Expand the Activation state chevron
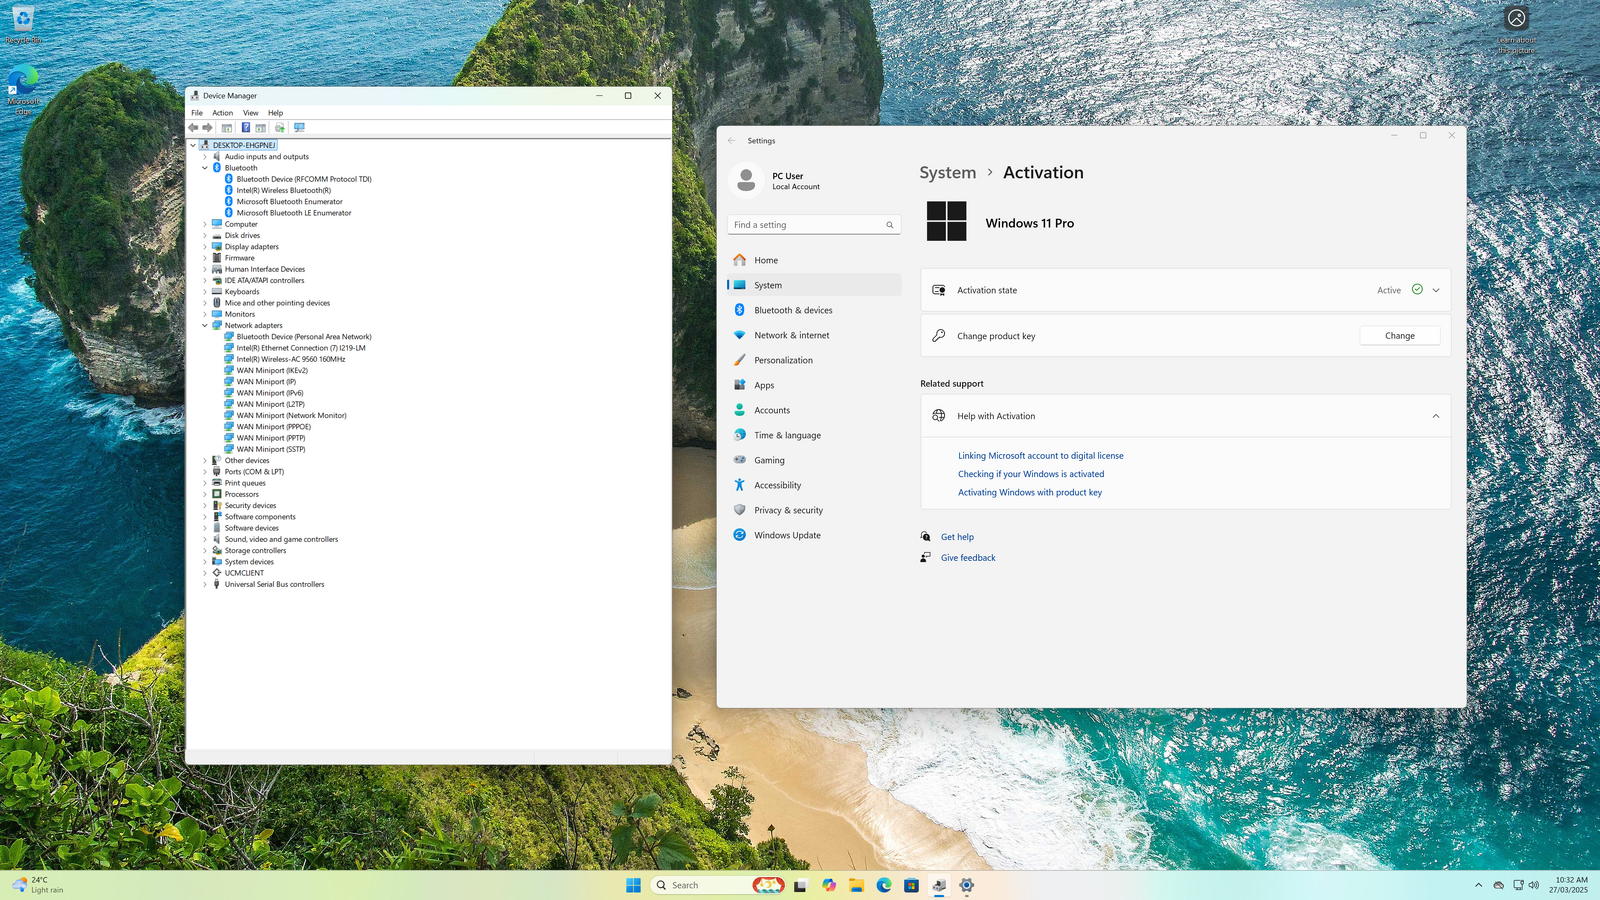This screenshot has width=1600, height=900. [1436, 291]
